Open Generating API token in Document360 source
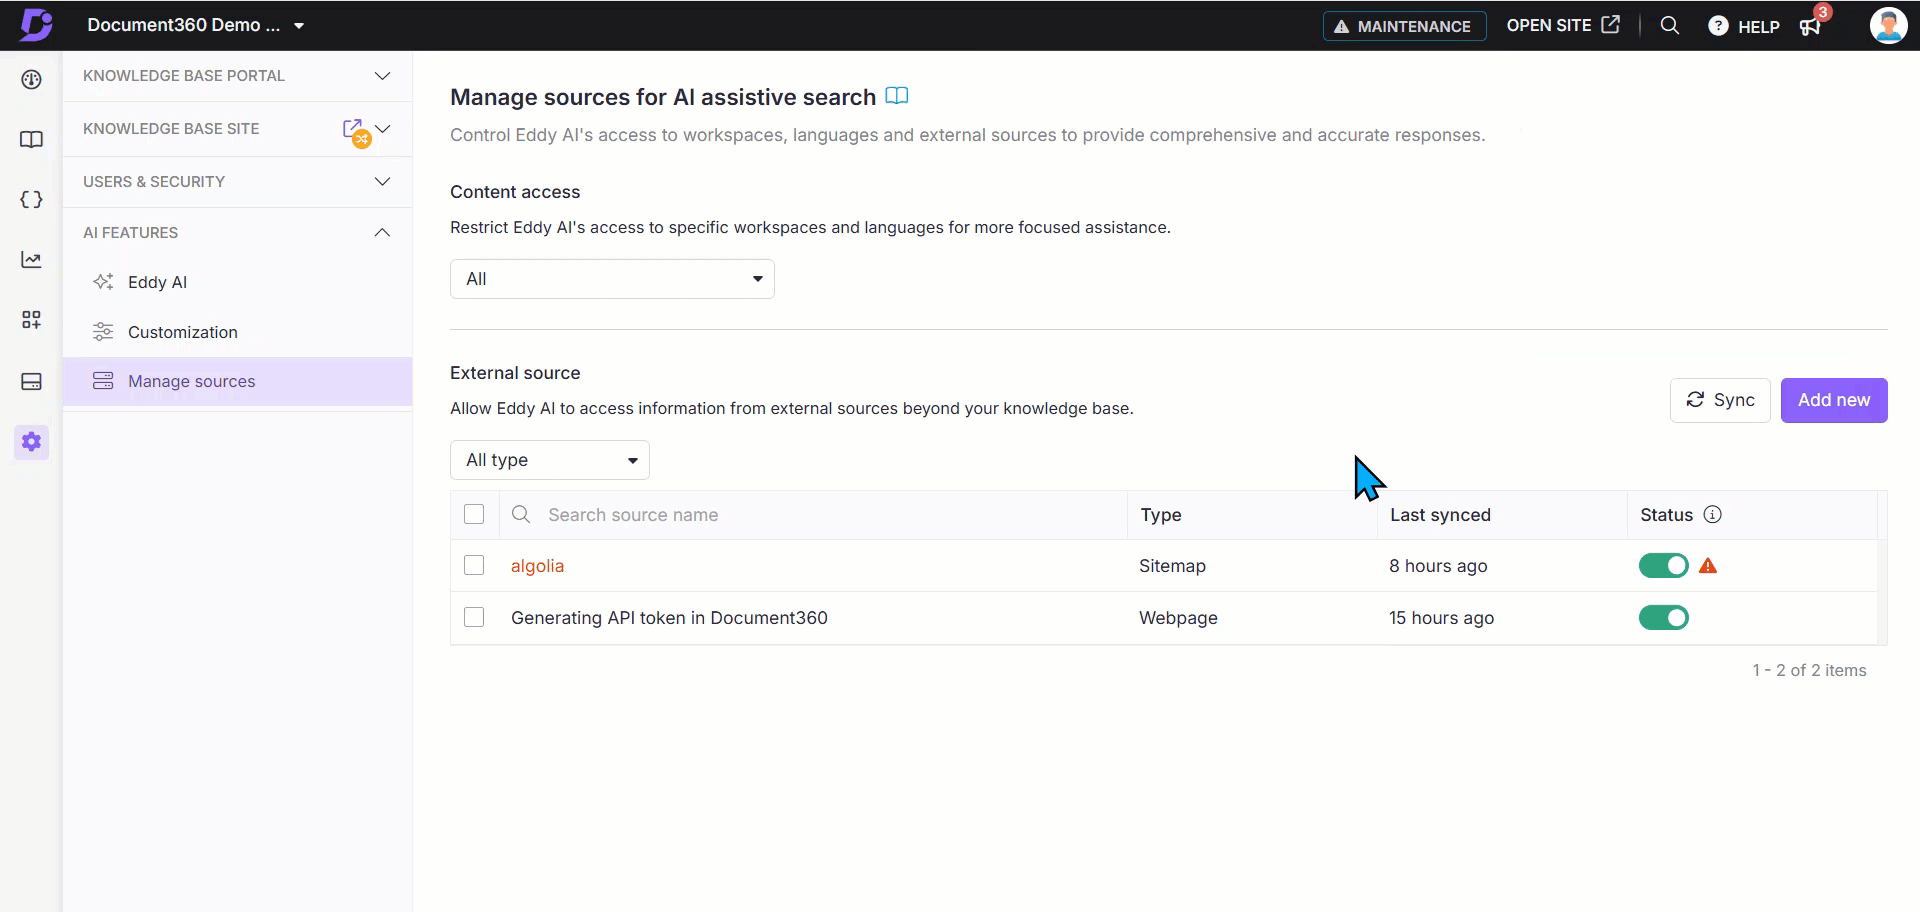1920x912 pixels. [x=669, y=618]
